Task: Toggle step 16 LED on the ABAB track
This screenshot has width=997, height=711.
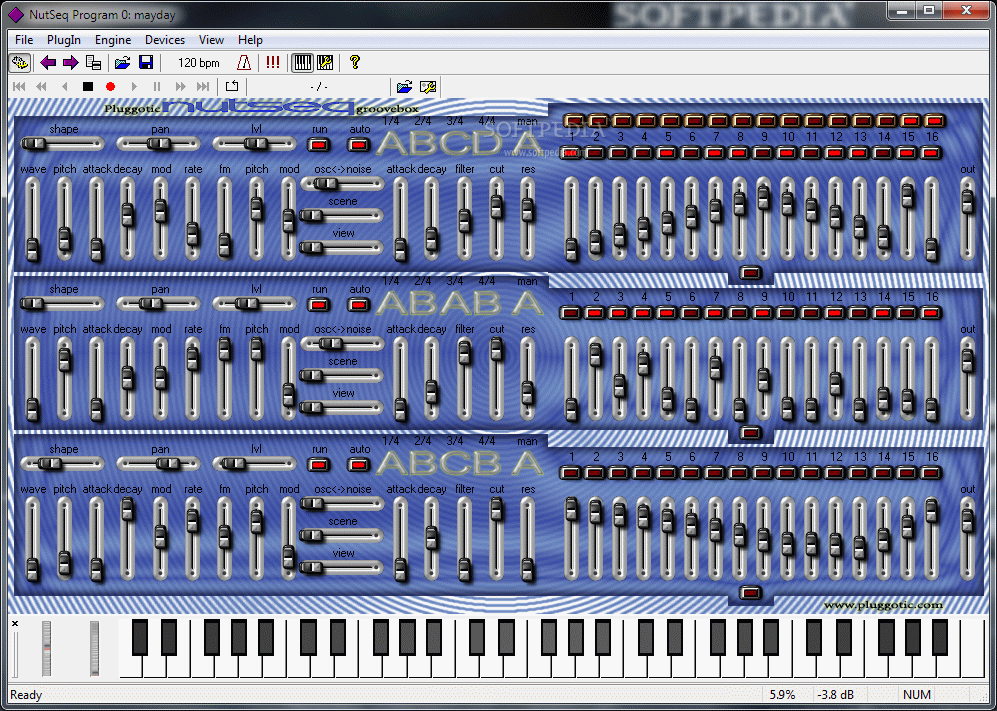Action: [x=931, y=313]
